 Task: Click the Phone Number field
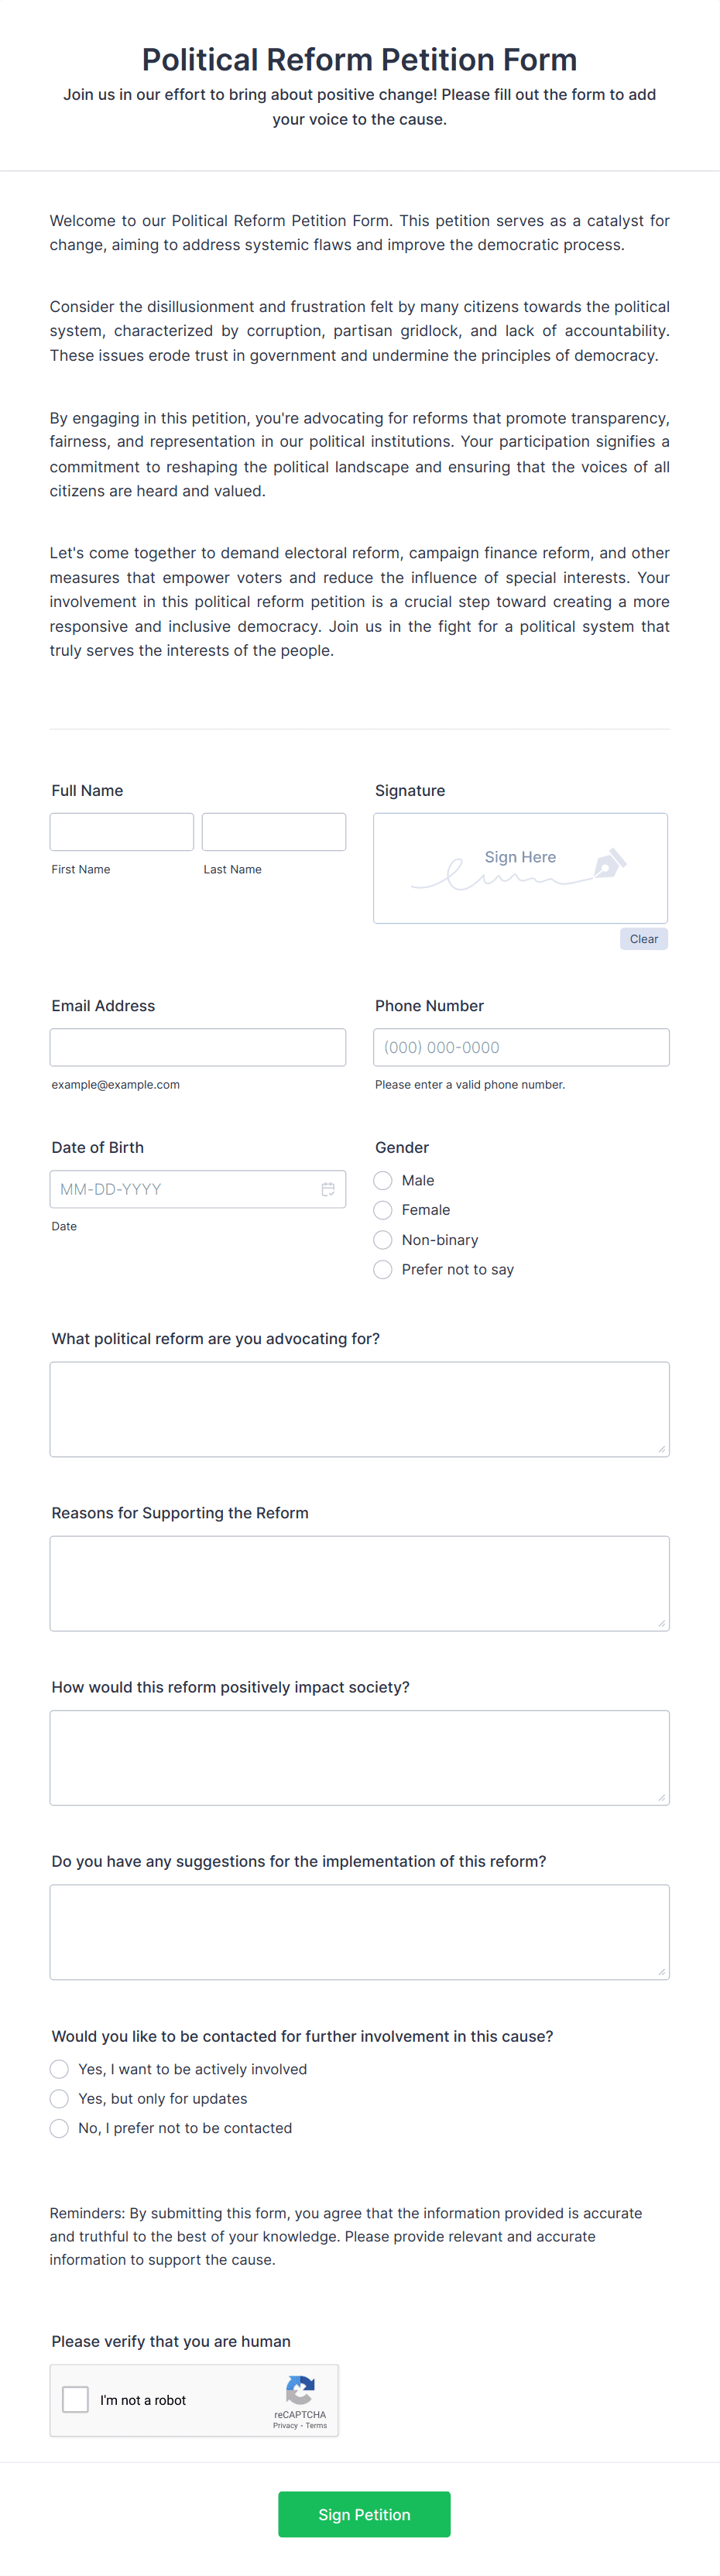(521, 1047)
